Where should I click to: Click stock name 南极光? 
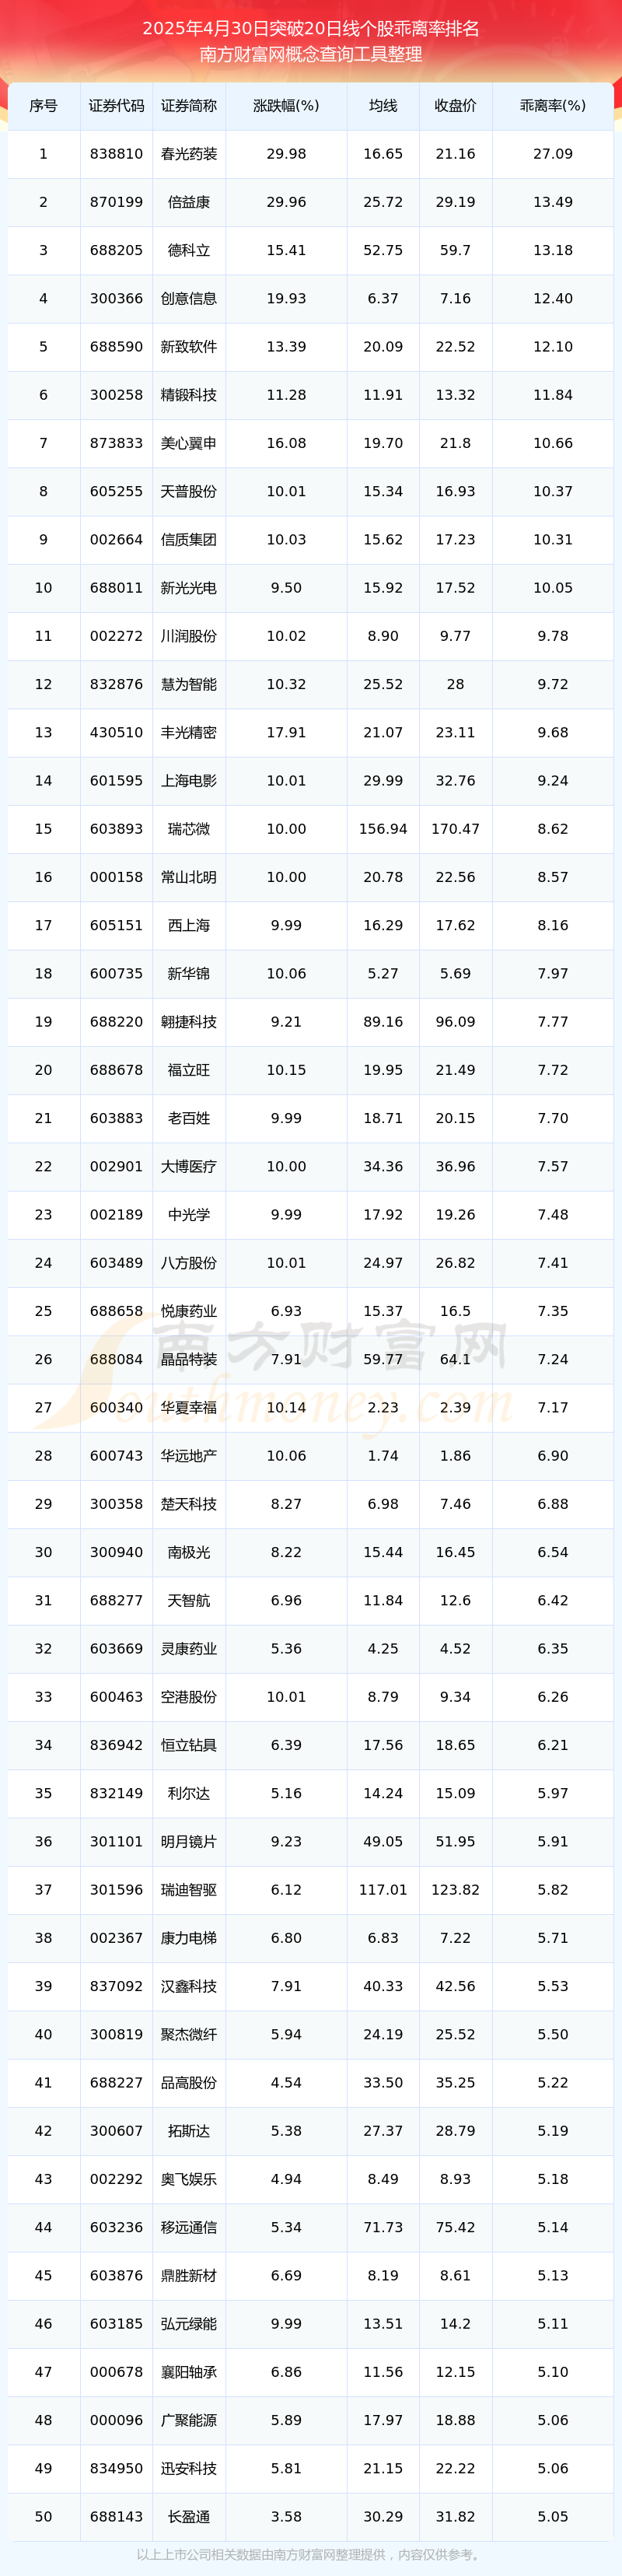point(189,1553)
